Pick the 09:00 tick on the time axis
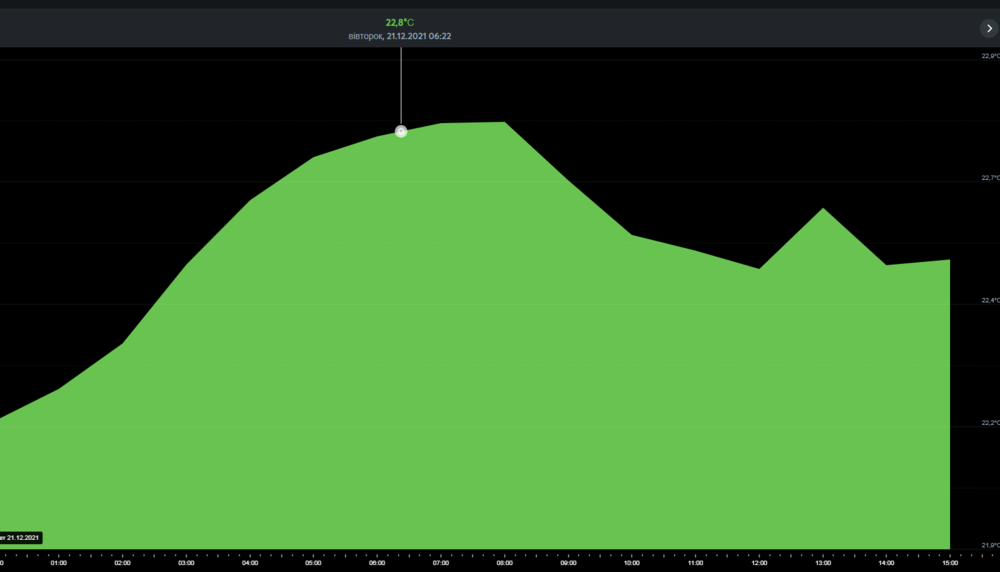This screenshot has height=572, width=1000. click(x=568, y=563)
